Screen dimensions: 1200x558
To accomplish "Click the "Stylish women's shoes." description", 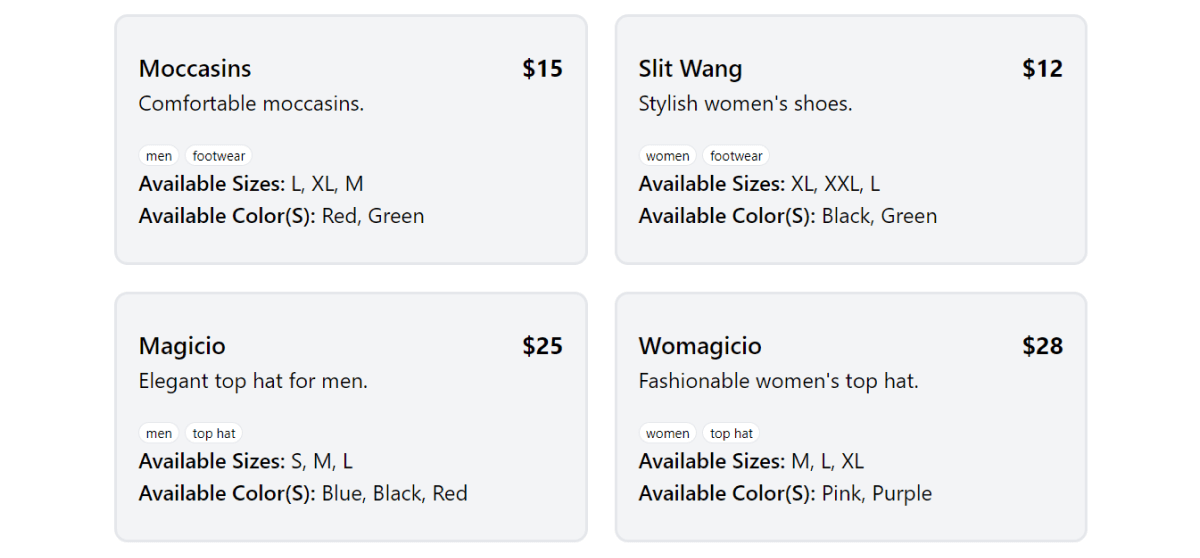I will pos(745,104).
